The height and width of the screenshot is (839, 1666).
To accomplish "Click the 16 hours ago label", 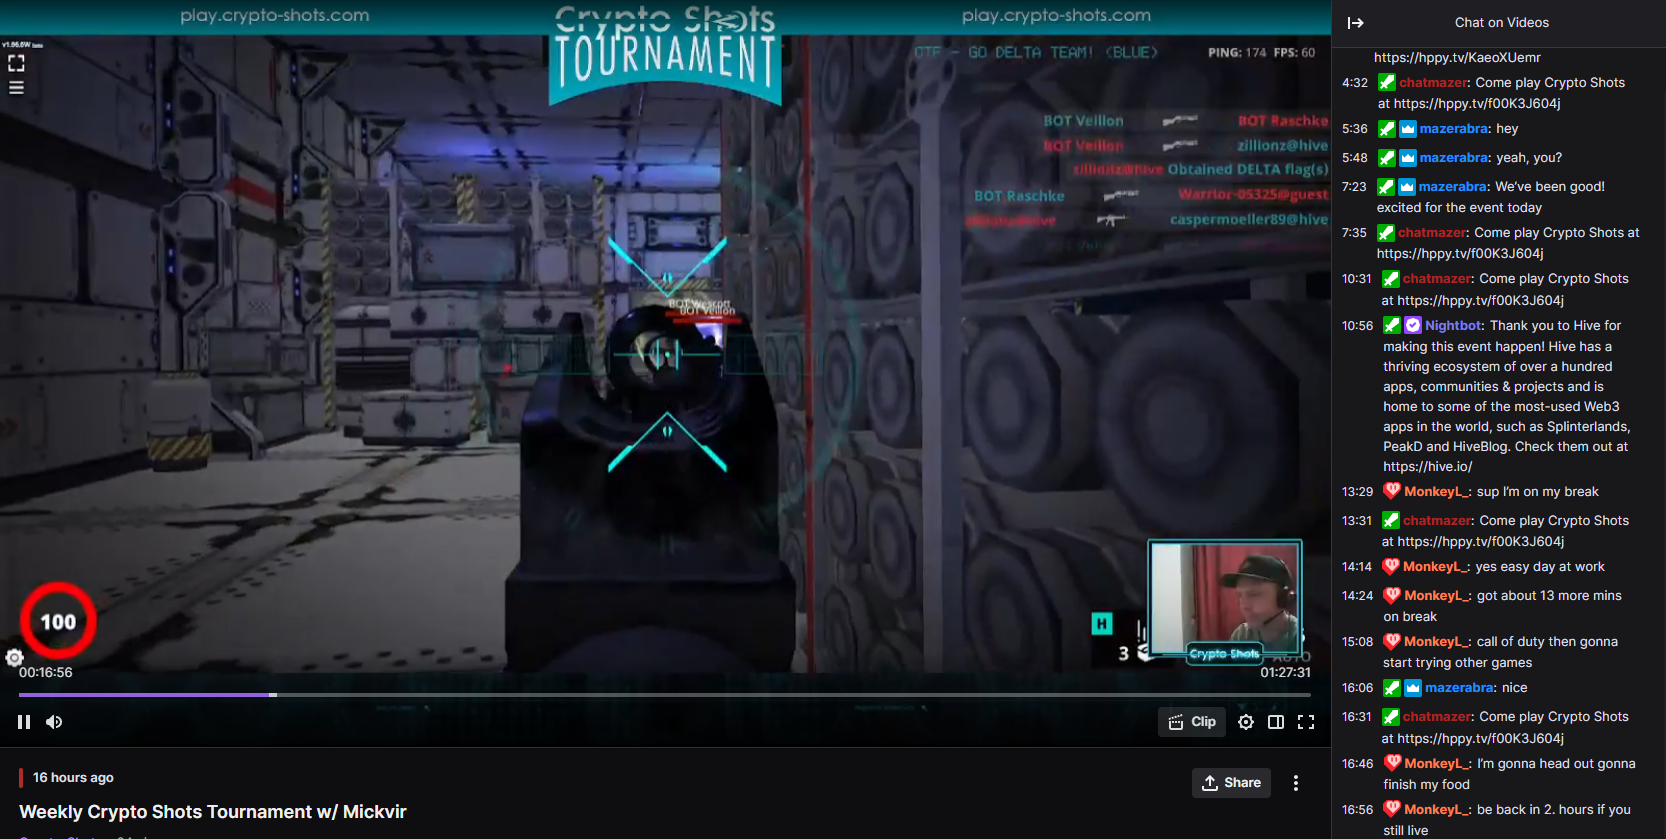I will click(x=73, y=778).
